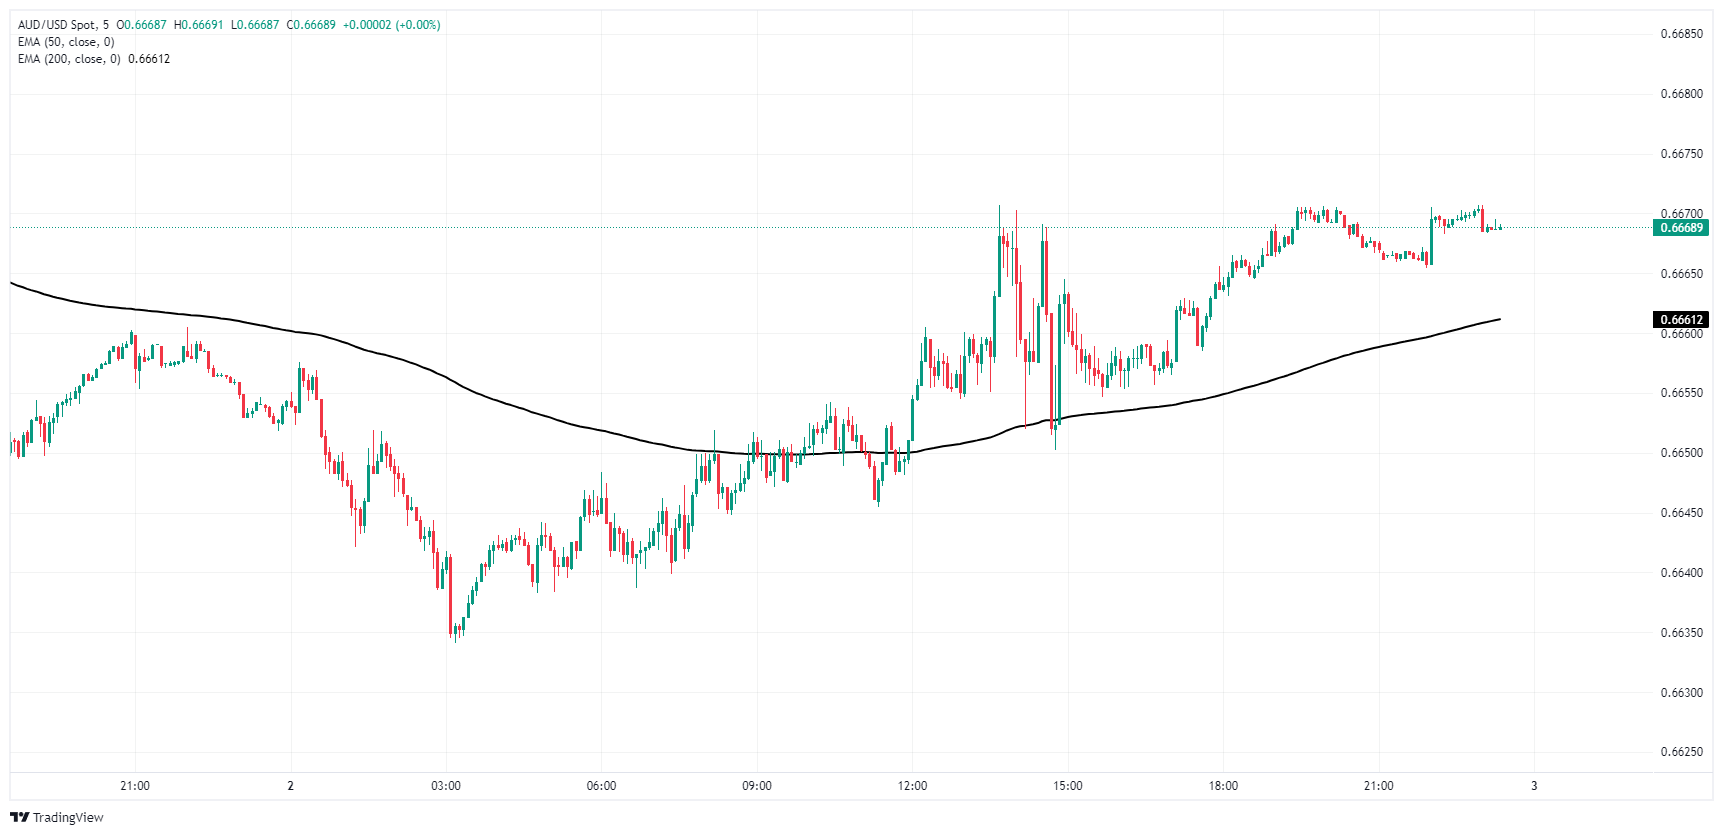
Task: Click the green 0.66689 current price tag
Action: [x=1681, y=228]
